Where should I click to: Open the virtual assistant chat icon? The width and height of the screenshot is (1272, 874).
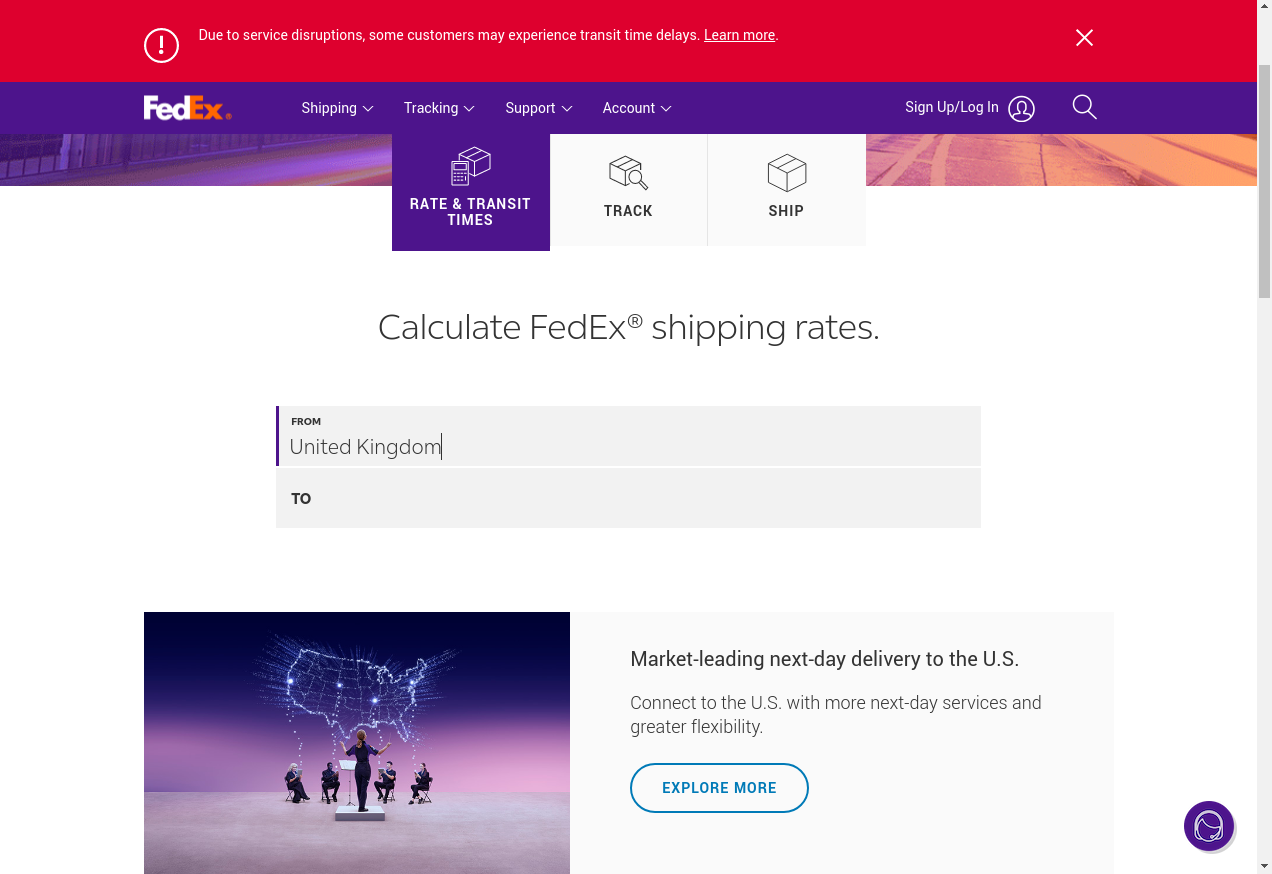pyautogui.click(x=1209, y=826)
